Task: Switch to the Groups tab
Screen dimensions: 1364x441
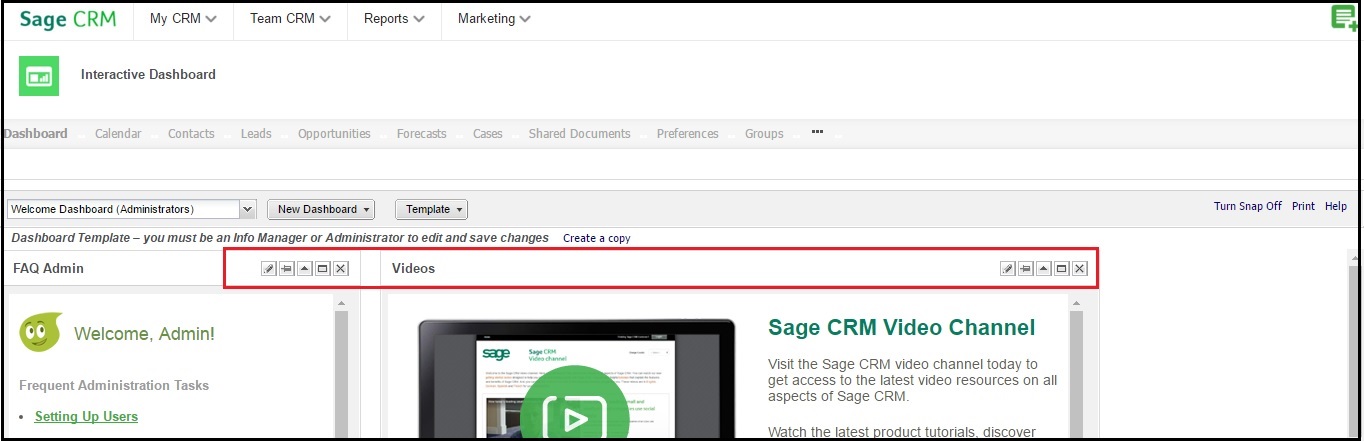Action: (x=764, y=134)
